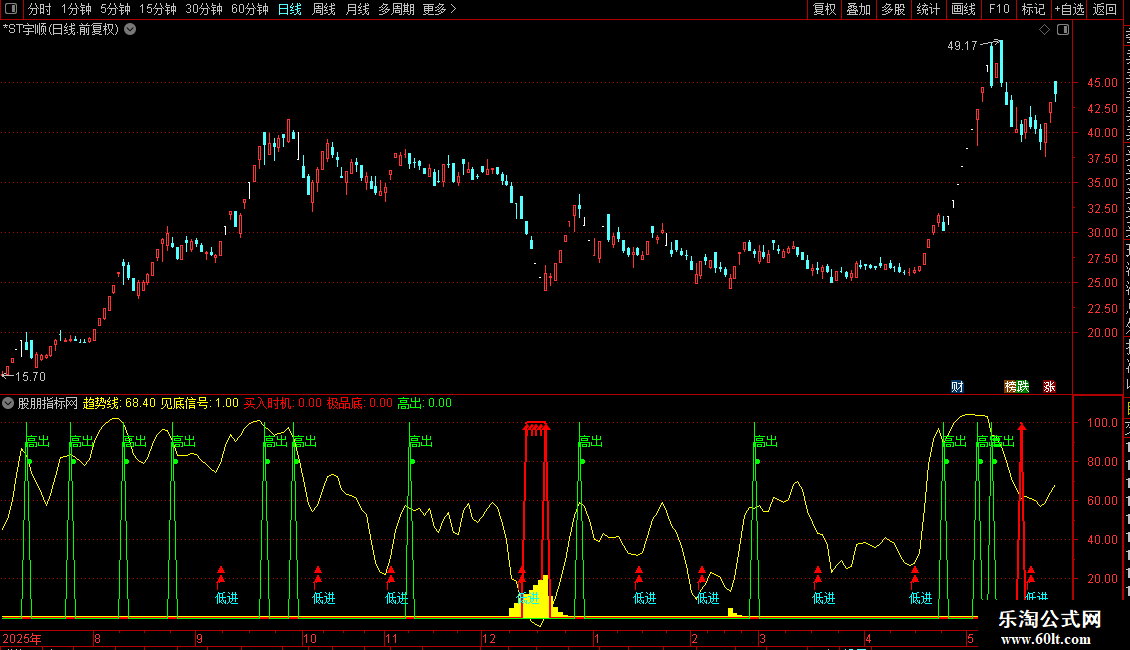Click the 30.00 price axis label
This screenshot has width=1130, height=650.
(1103, 233)
